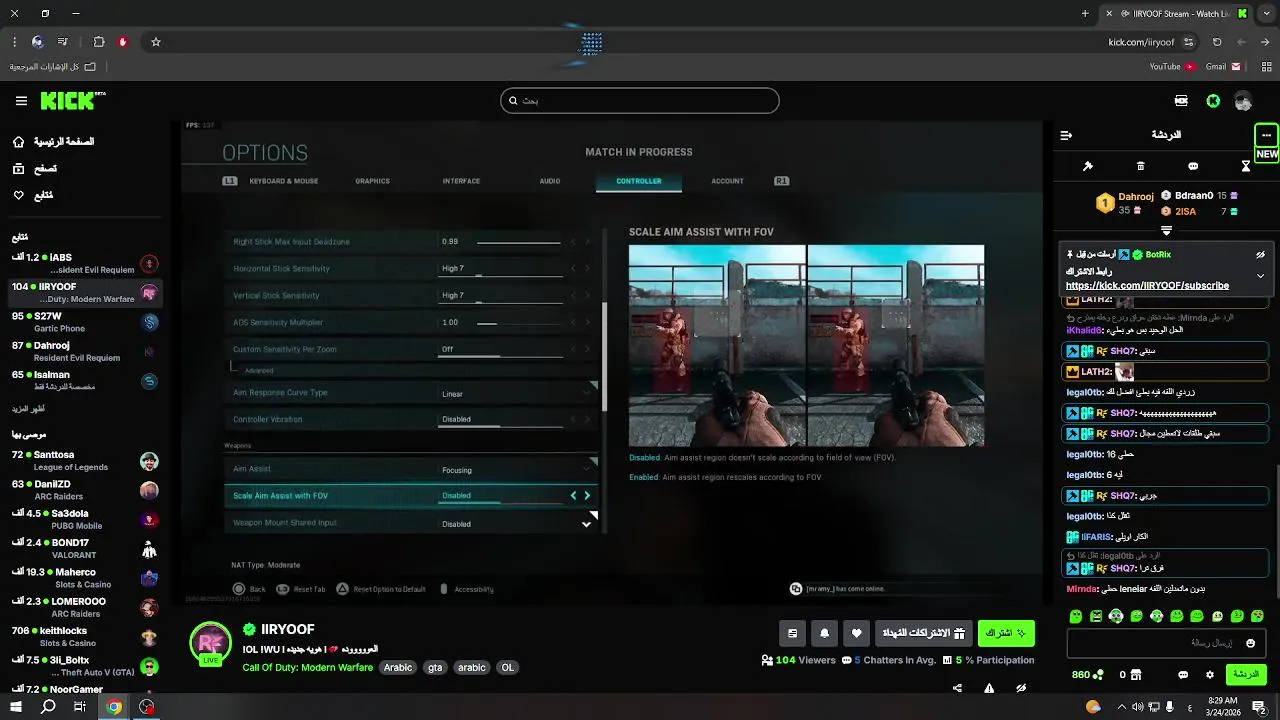Toggle stream notifications with the bell button
The width and height of the screenshot is (1280, 720).
click(825, 633)
